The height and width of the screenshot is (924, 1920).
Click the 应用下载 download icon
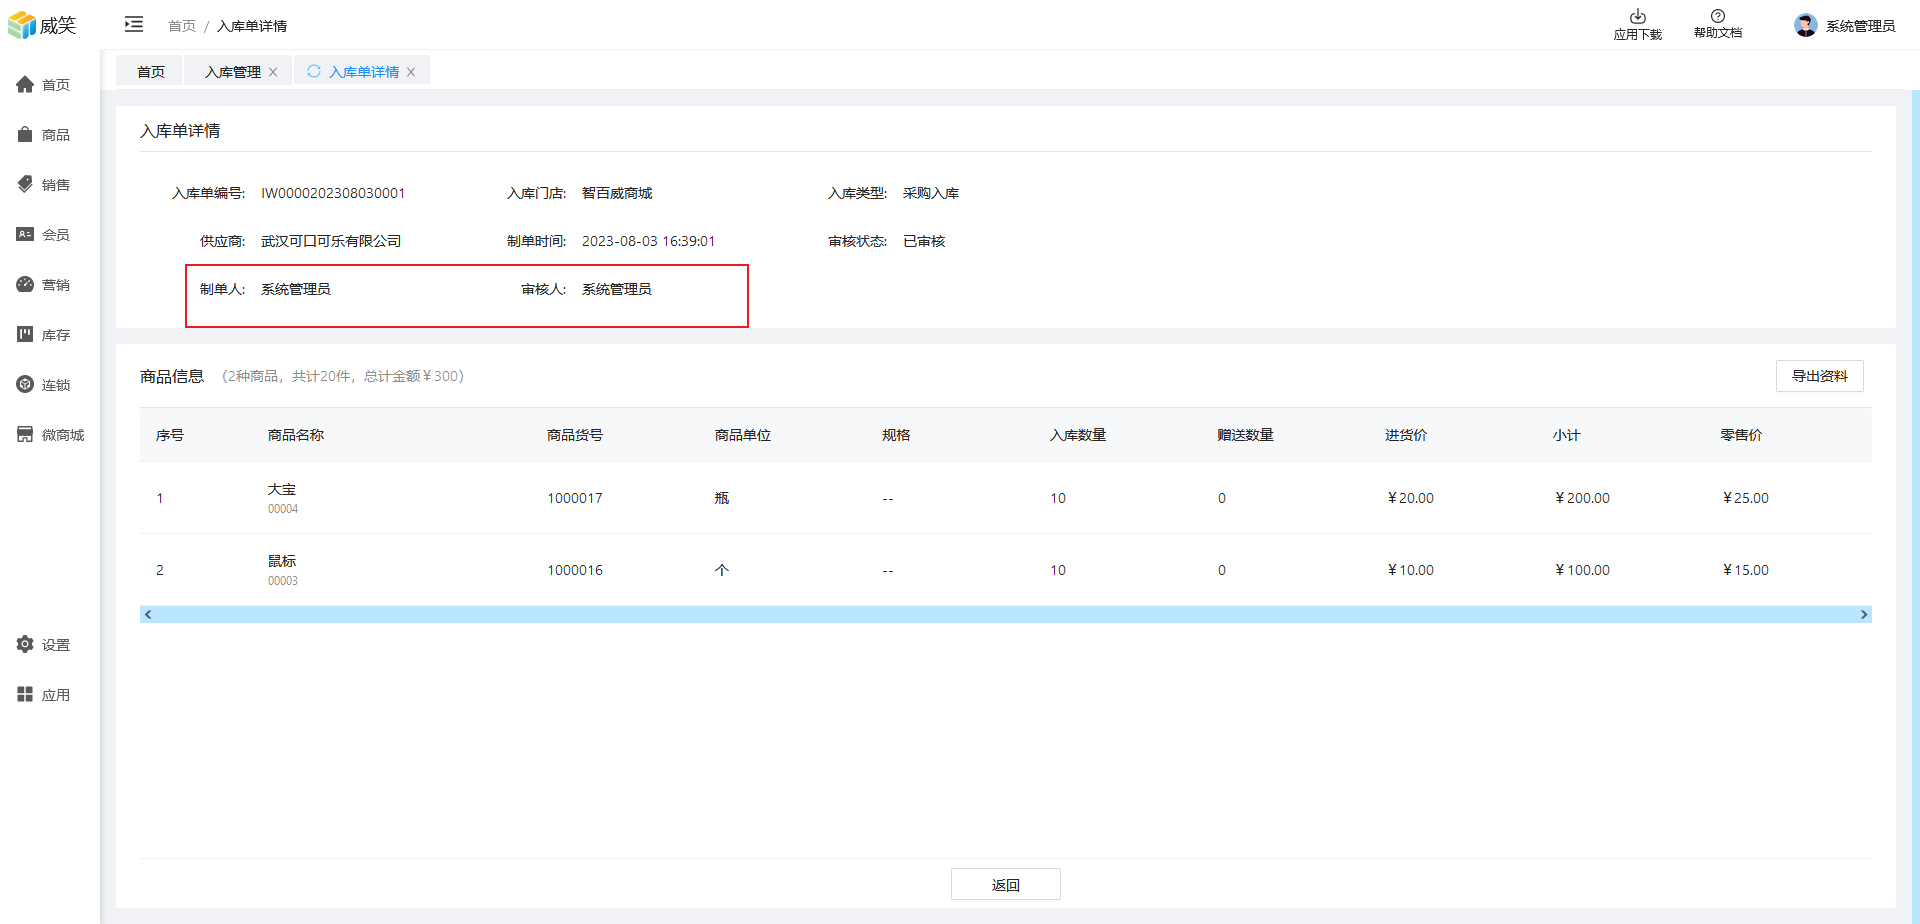tap(1637, 17)
